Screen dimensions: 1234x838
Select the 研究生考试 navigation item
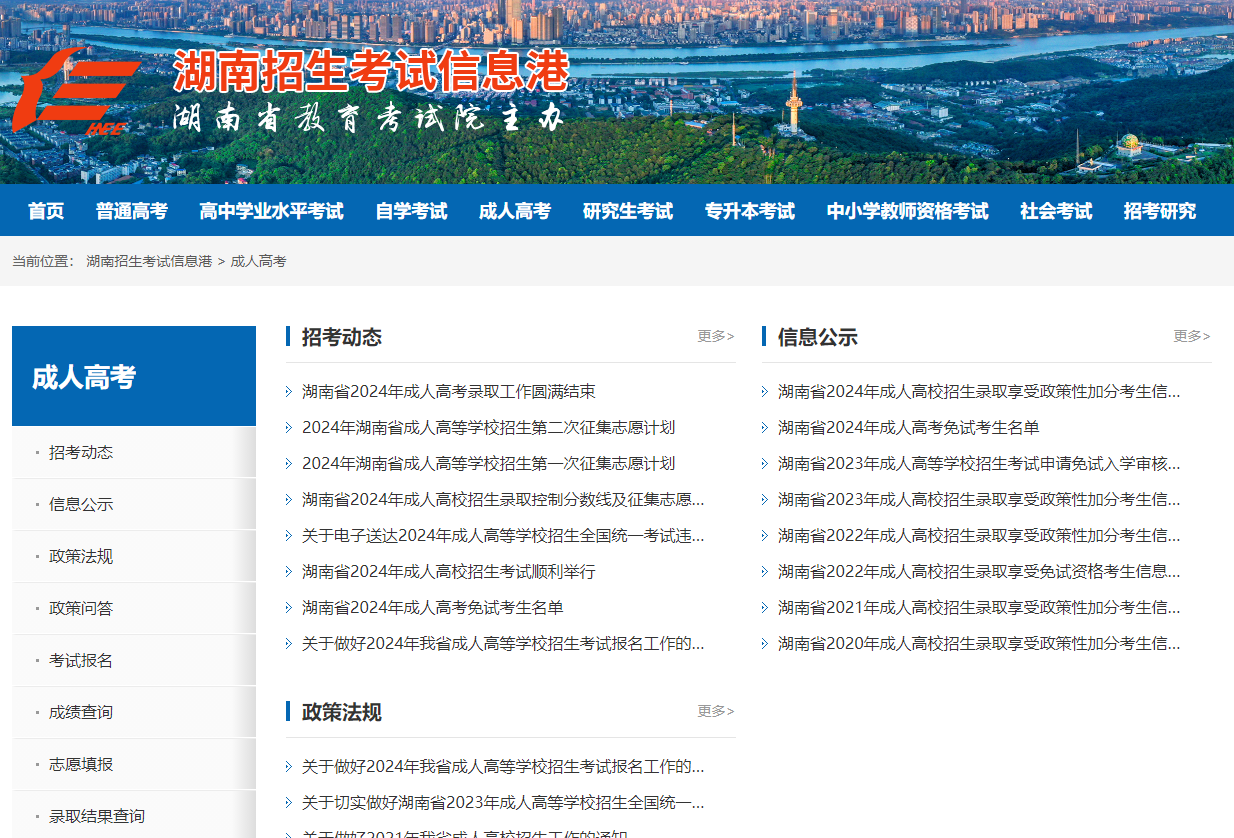click(627, 211)
